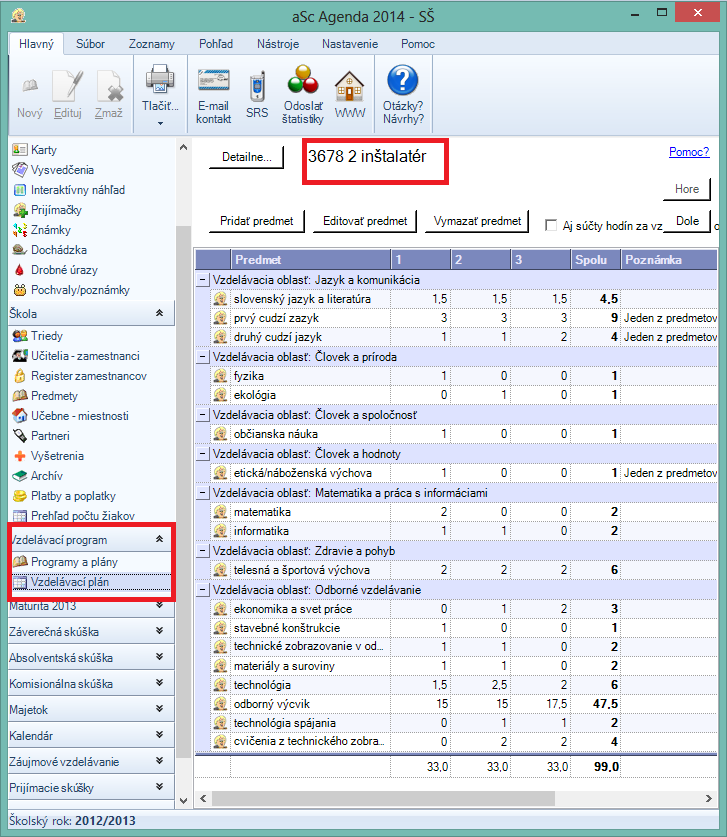This screenshot has width=727, height=837.
Task: Open Pomoc menu
Action: point(418,44)
